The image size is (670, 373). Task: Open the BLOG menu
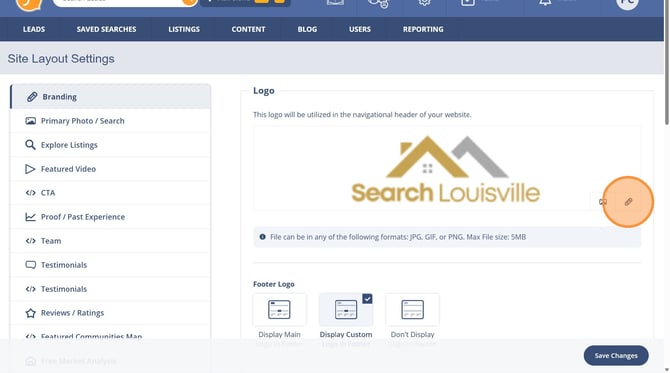[307, 29]
